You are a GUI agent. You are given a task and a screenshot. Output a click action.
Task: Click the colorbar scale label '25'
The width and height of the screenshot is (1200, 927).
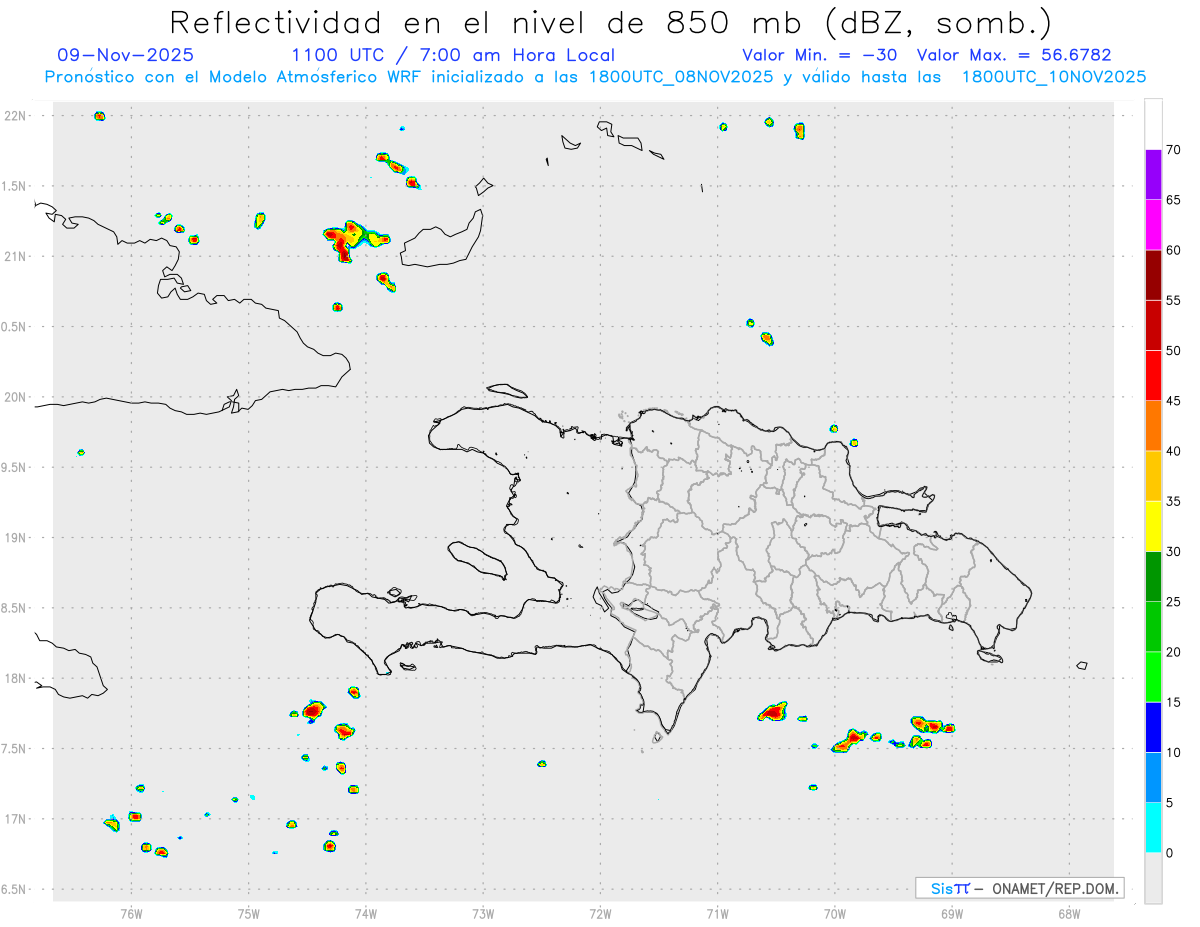click(x=1173, y=602)
